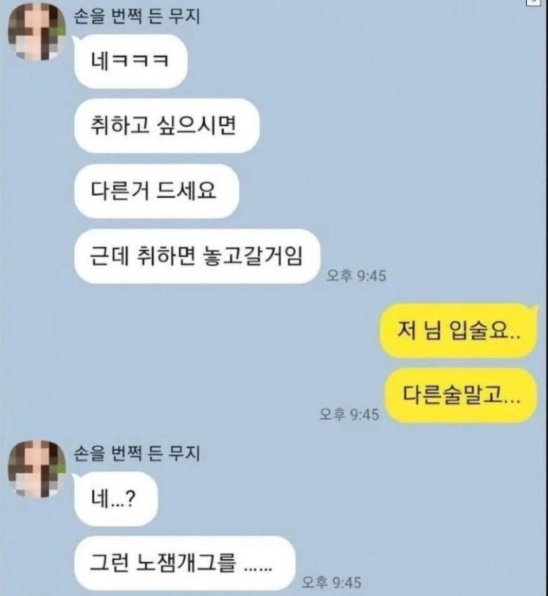Select the lower sender name 손을 번쩍 든 무지

137,453
